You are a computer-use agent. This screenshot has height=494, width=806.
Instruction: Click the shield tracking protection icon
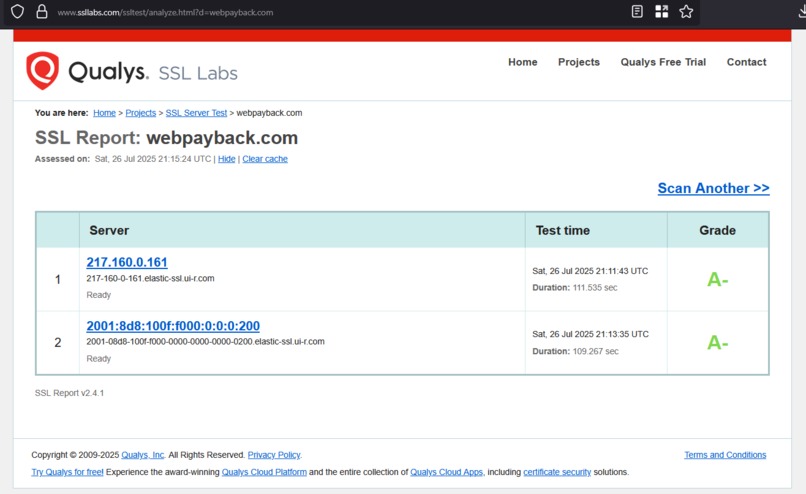coord(17,11)
